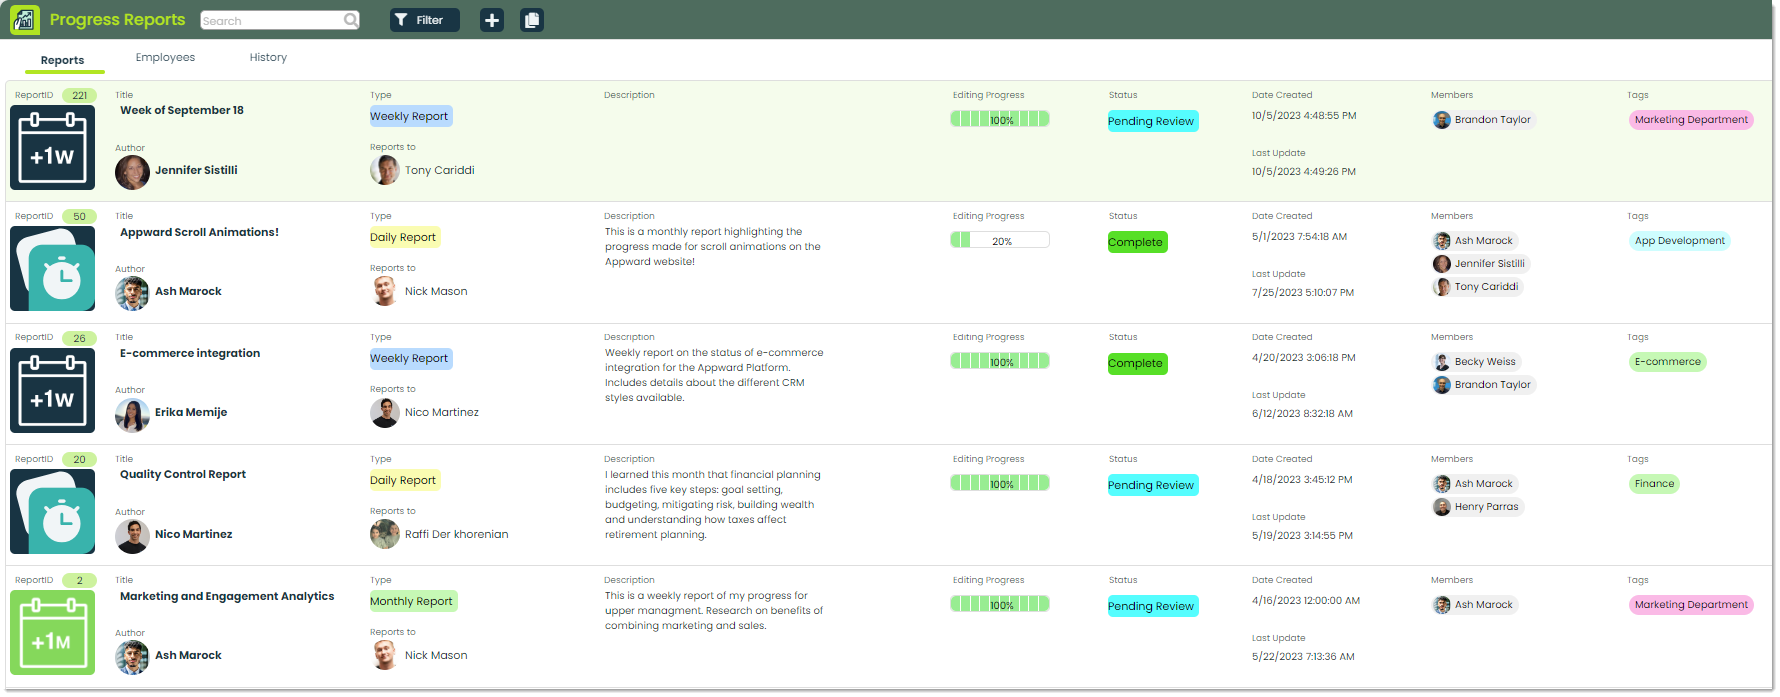Click the last update 7/25/2023 5:10:07 PM
The height and width of the screenshot is (697, 1780).
point(1303,293)
